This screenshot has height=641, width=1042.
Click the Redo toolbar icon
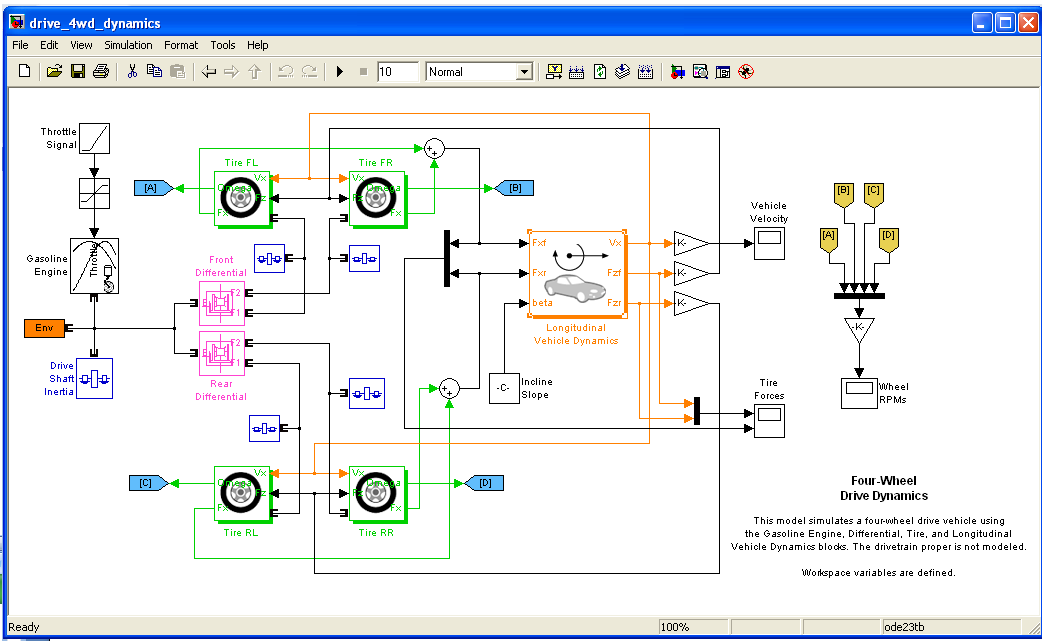[309, 71]
